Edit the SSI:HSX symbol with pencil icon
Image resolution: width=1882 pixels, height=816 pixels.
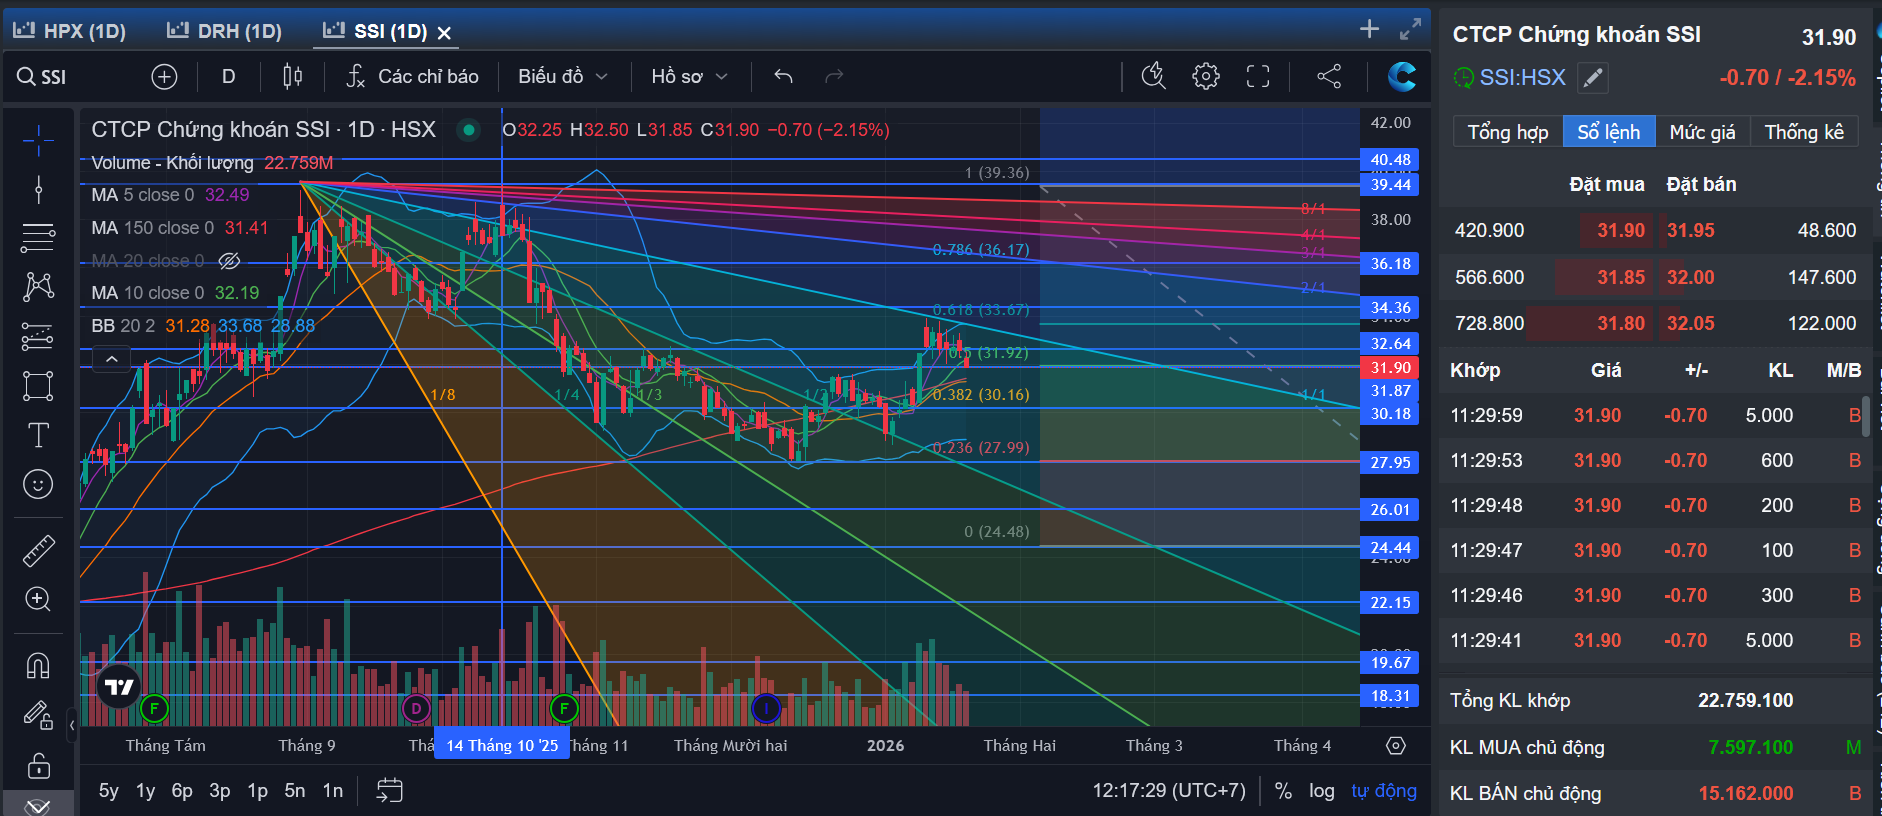1593,77
